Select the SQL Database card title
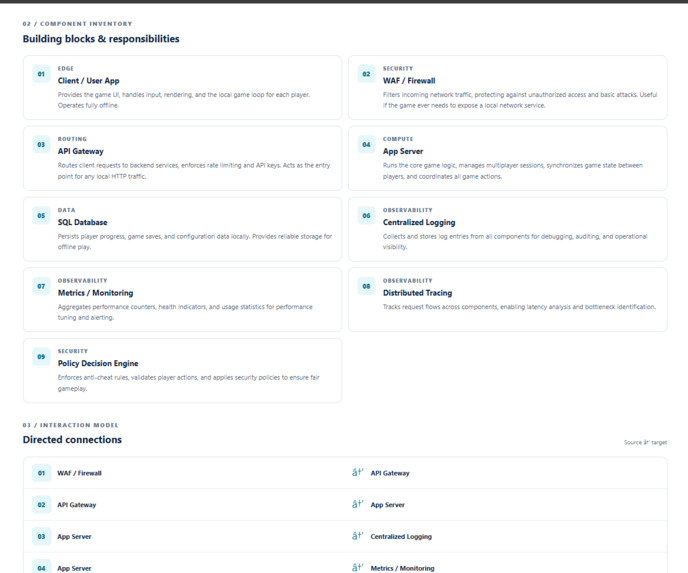Viewport: 688px width, 573px height. pyautogui.click(x=82, y=222)
